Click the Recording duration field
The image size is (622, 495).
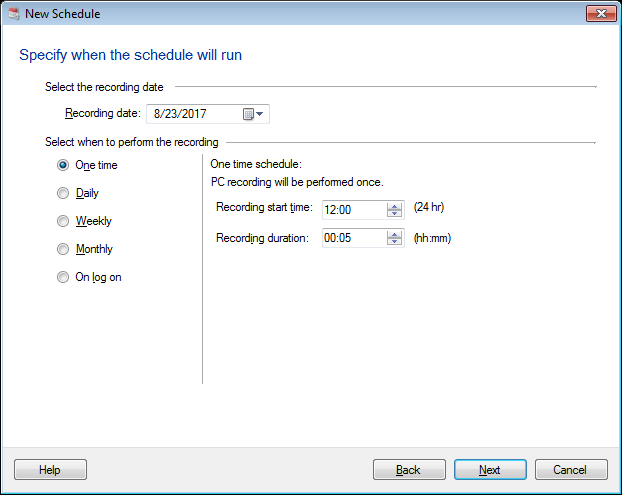[x=353, y=238]
